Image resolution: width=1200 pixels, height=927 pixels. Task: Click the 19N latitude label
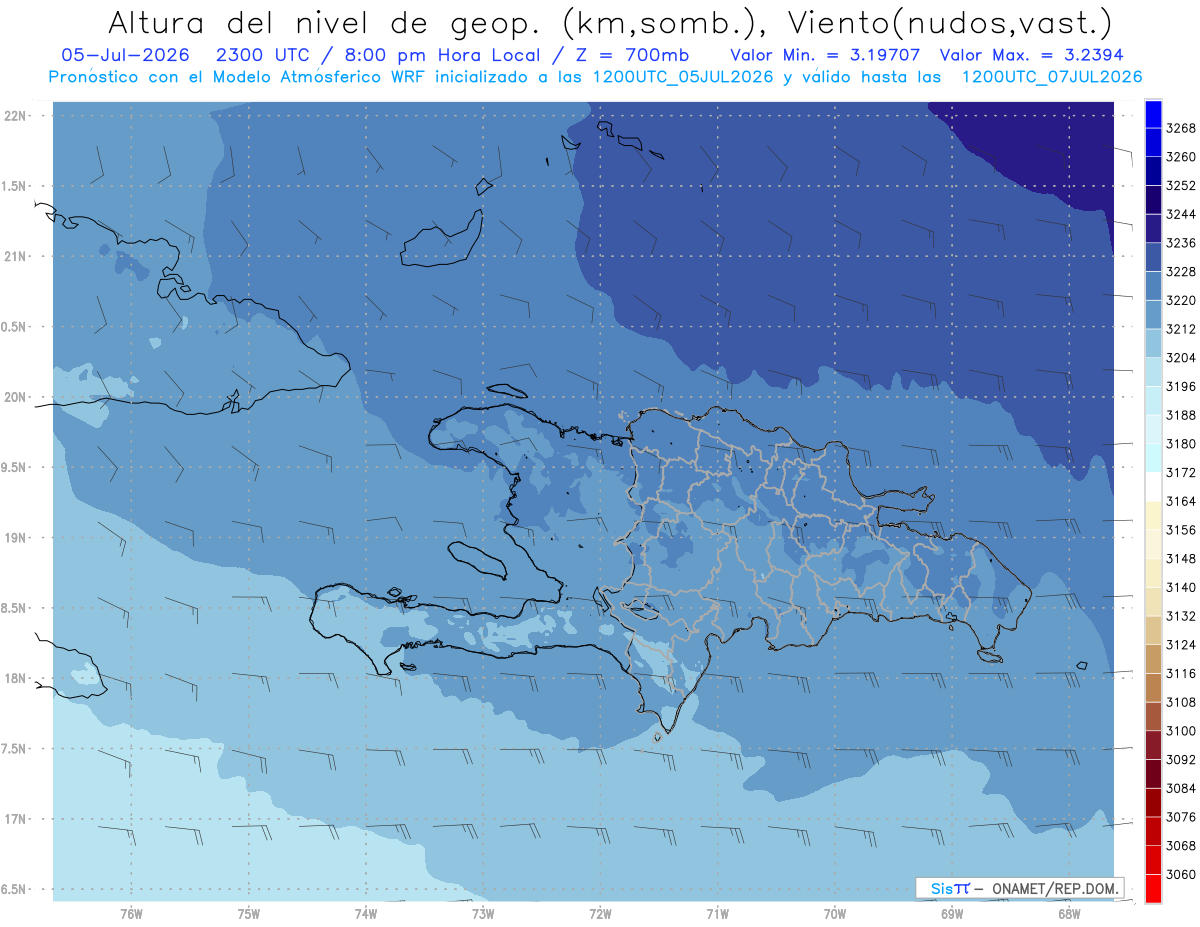16,538
